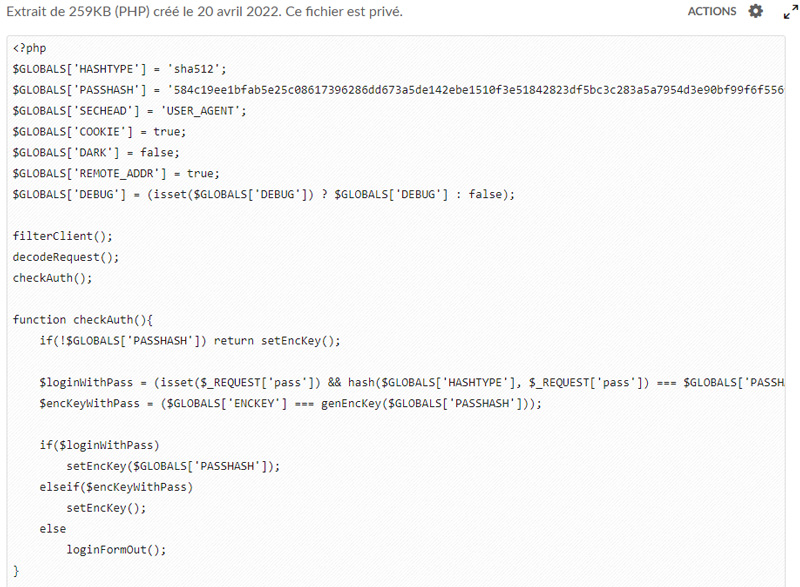Click the ACTIONS label
Screen dimensions: 800x587
712,11
